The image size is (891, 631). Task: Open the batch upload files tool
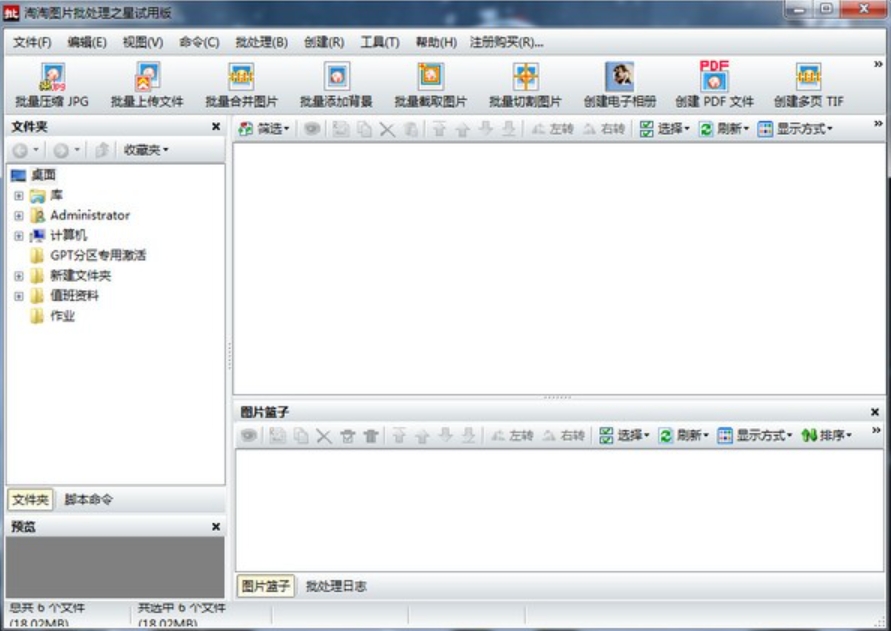pyautogui.click(x=147, y=85)
